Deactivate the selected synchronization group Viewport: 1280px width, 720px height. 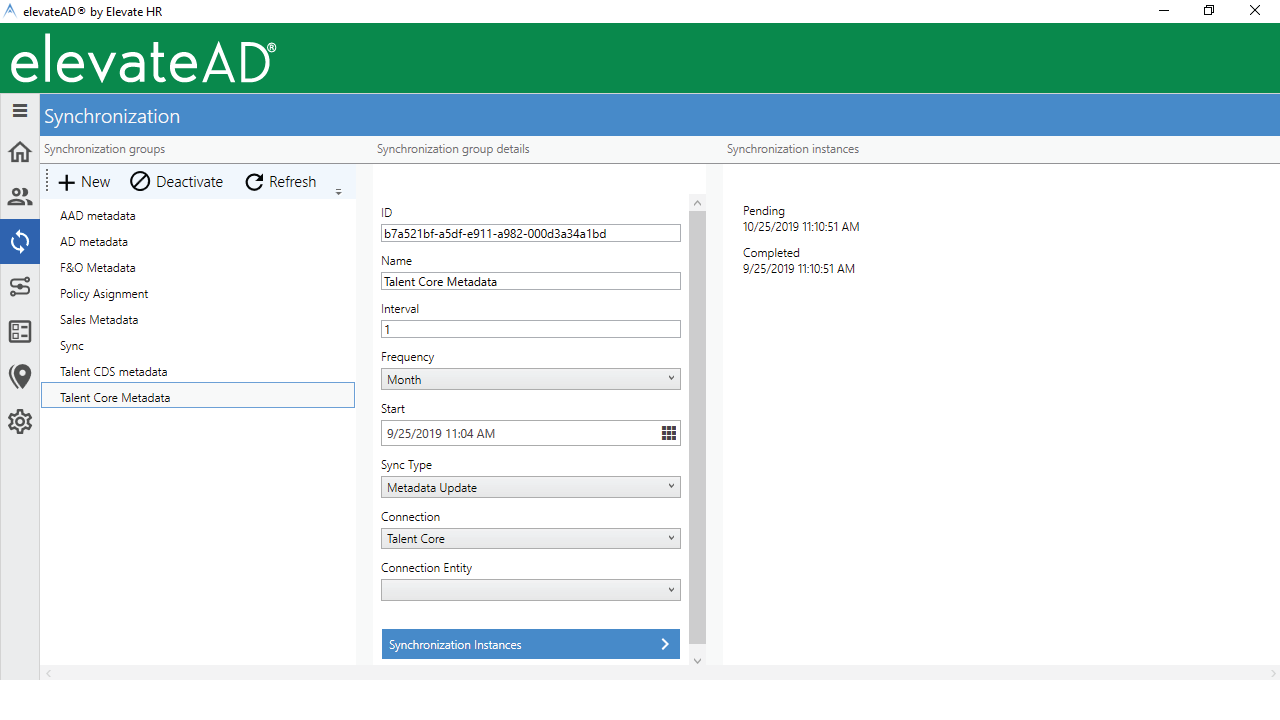pyautogui.click(x=177, y=182)
